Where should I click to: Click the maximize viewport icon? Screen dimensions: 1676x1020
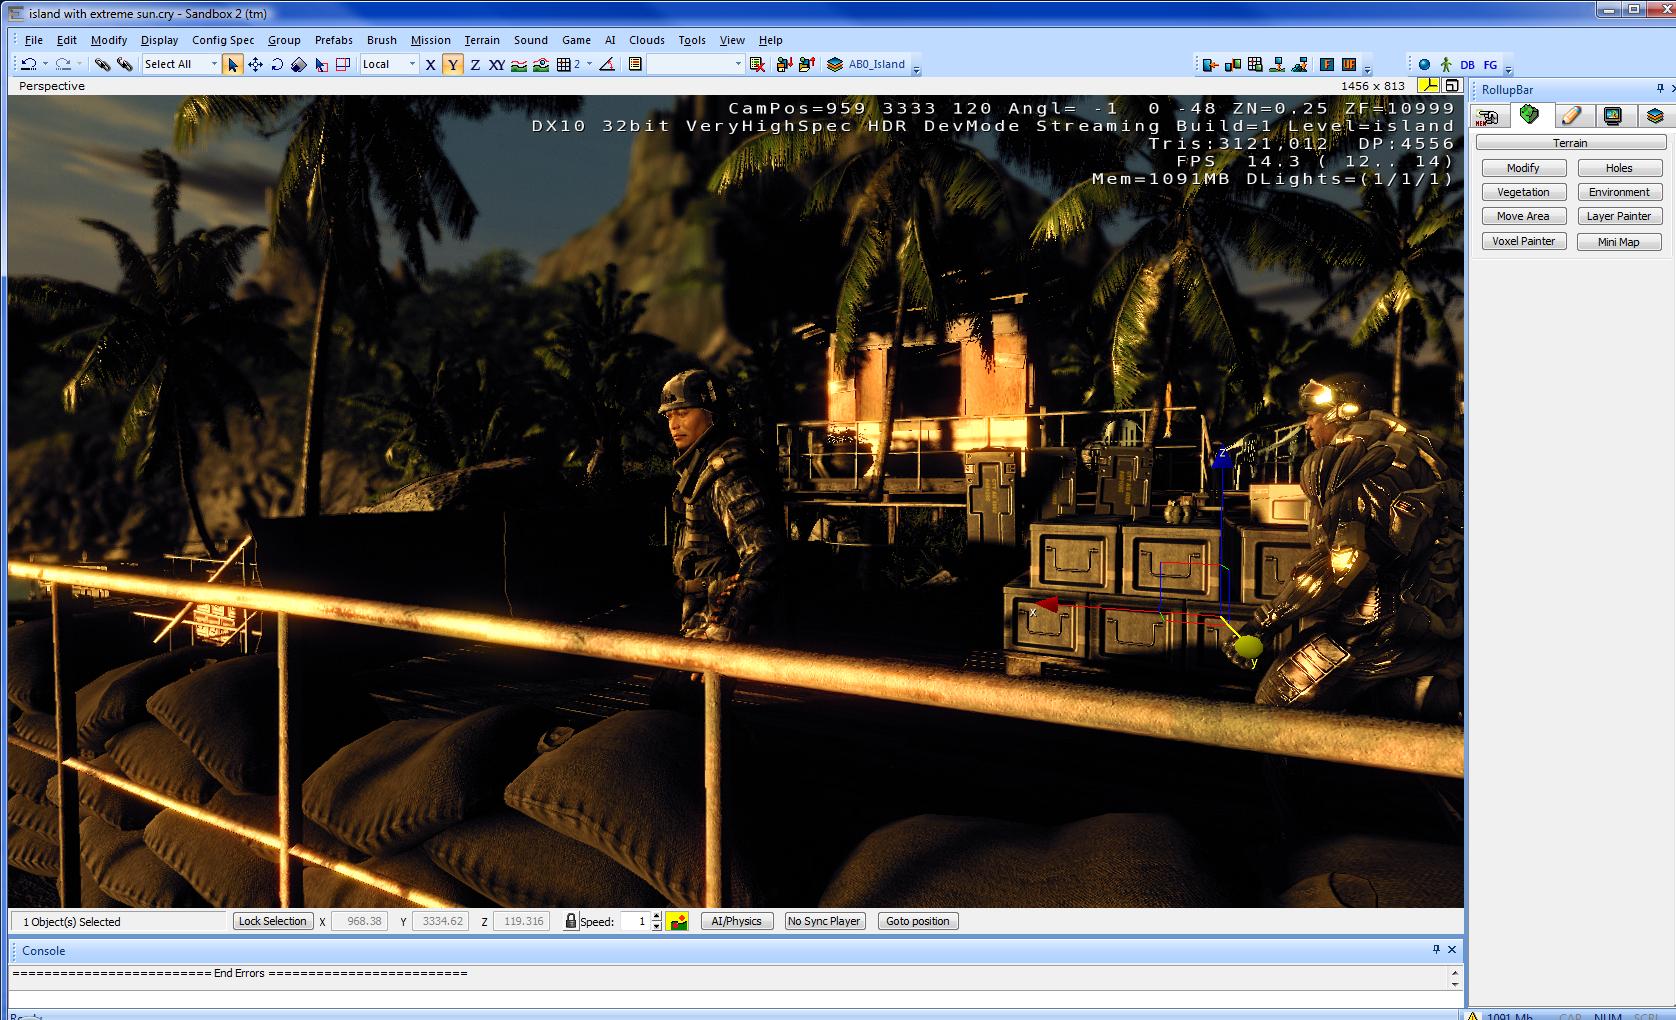(1452, 86)
